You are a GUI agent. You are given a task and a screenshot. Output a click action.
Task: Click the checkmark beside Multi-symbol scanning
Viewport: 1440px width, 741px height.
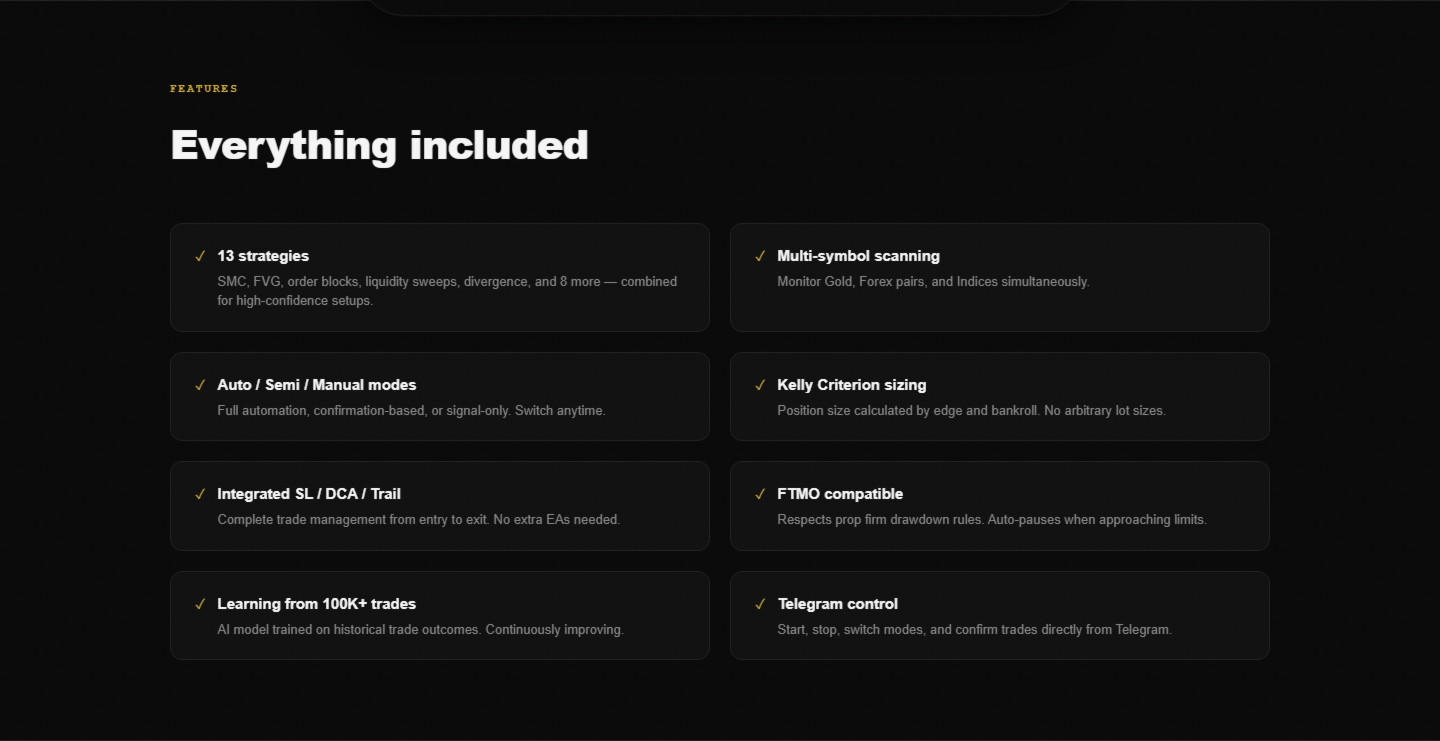pos(760,256)
